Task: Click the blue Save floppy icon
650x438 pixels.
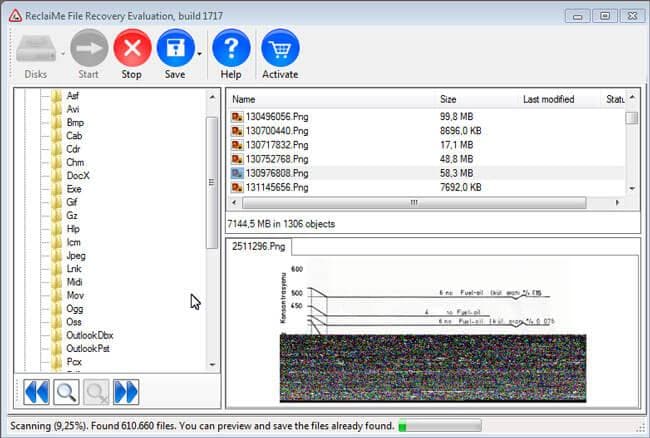Action: [176, 48]
